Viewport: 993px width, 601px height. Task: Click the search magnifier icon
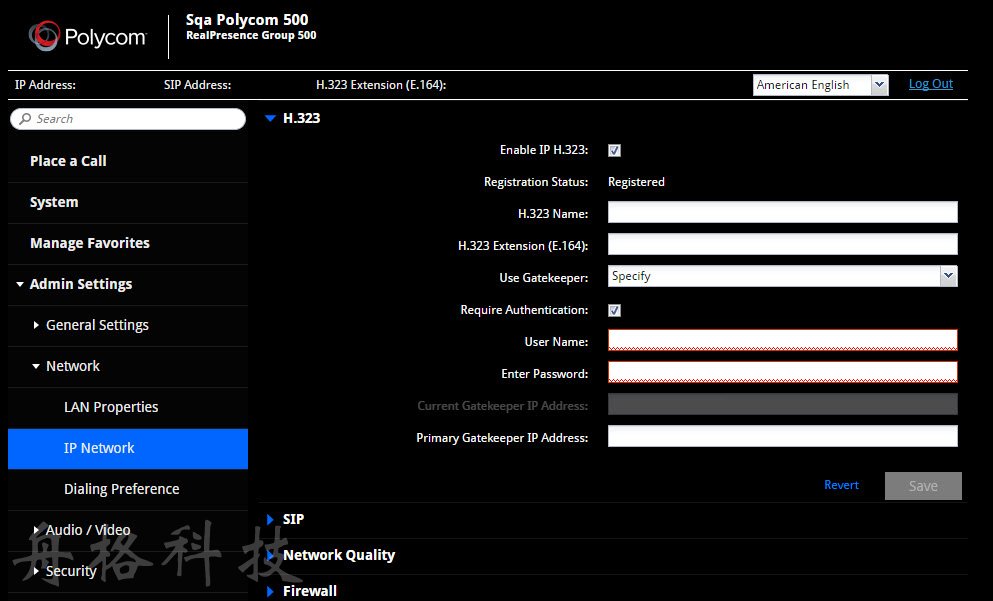coord(25,119)
